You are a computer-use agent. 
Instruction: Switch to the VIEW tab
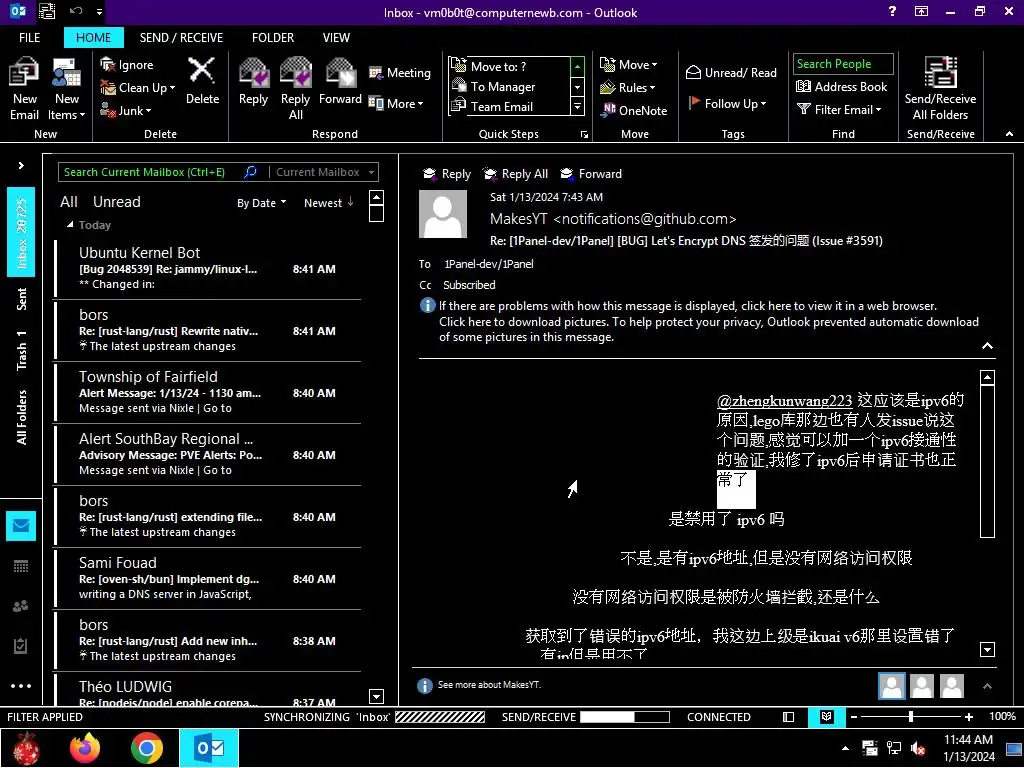(336, 37)
